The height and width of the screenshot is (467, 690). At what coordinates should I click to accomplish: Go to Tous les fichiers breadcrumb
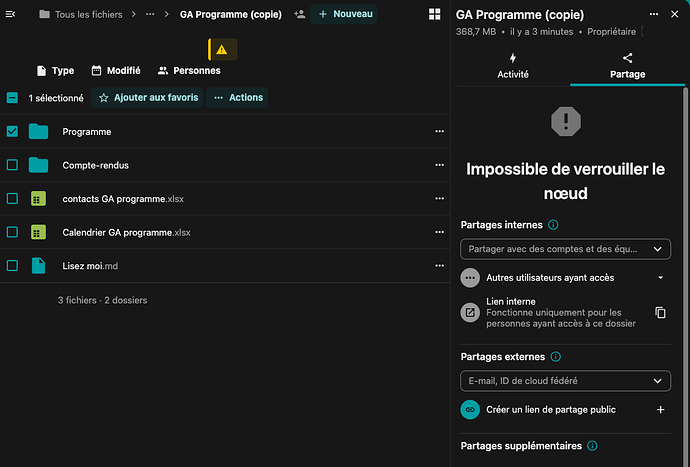pyautogui.click(x=87, y=15)
